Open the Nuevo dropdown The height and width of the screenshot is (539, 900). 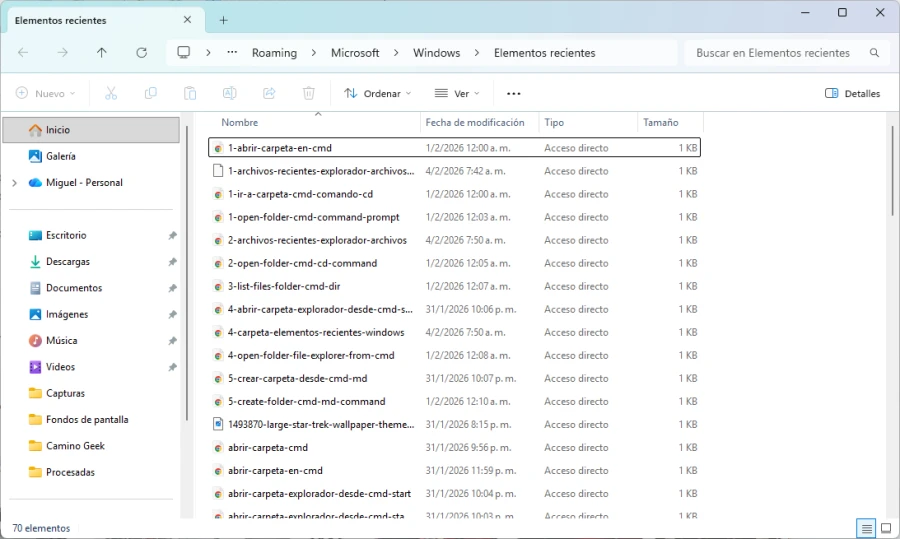(46, 94)
